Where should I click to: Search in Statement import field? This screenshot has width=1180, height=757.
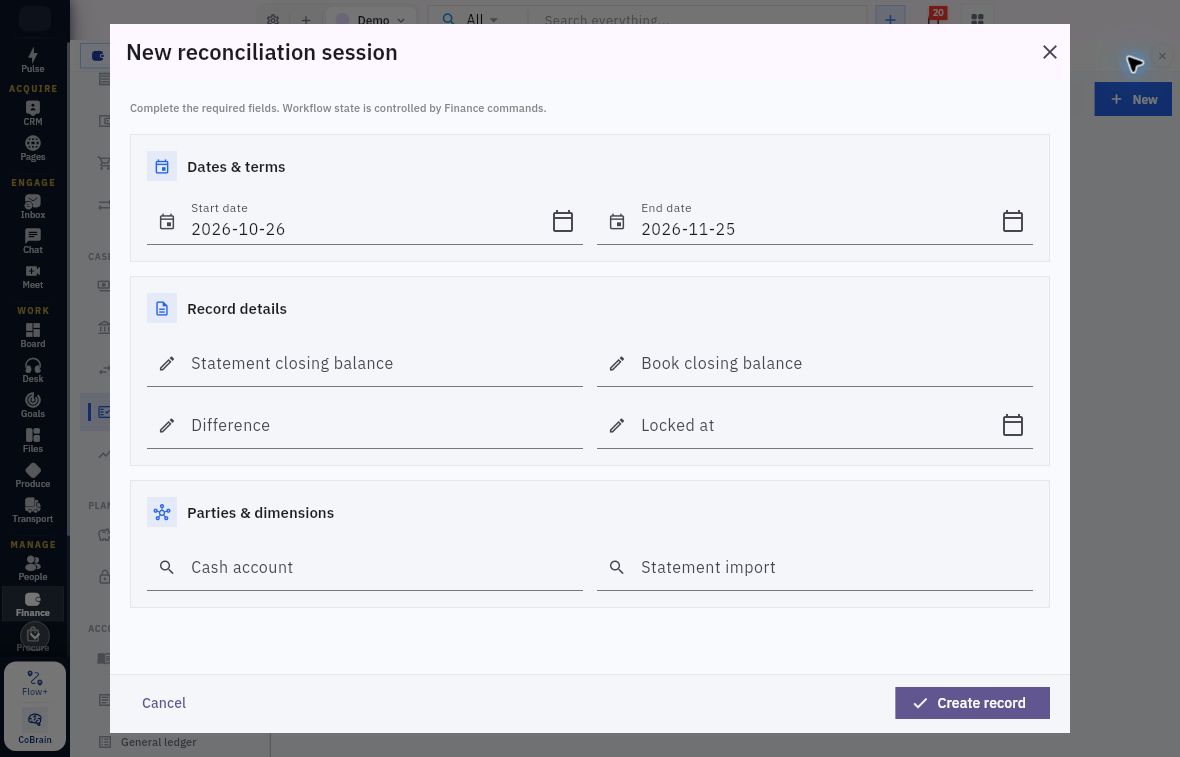[814, 567]
